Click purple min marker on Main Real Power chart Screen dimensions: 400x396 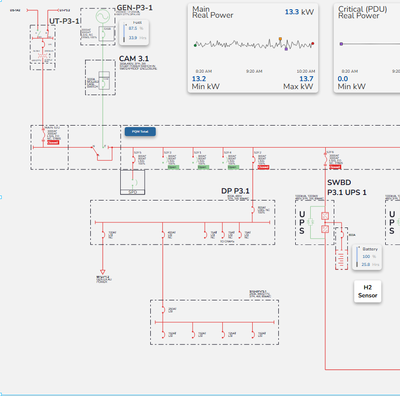click(x=286, y=49)
